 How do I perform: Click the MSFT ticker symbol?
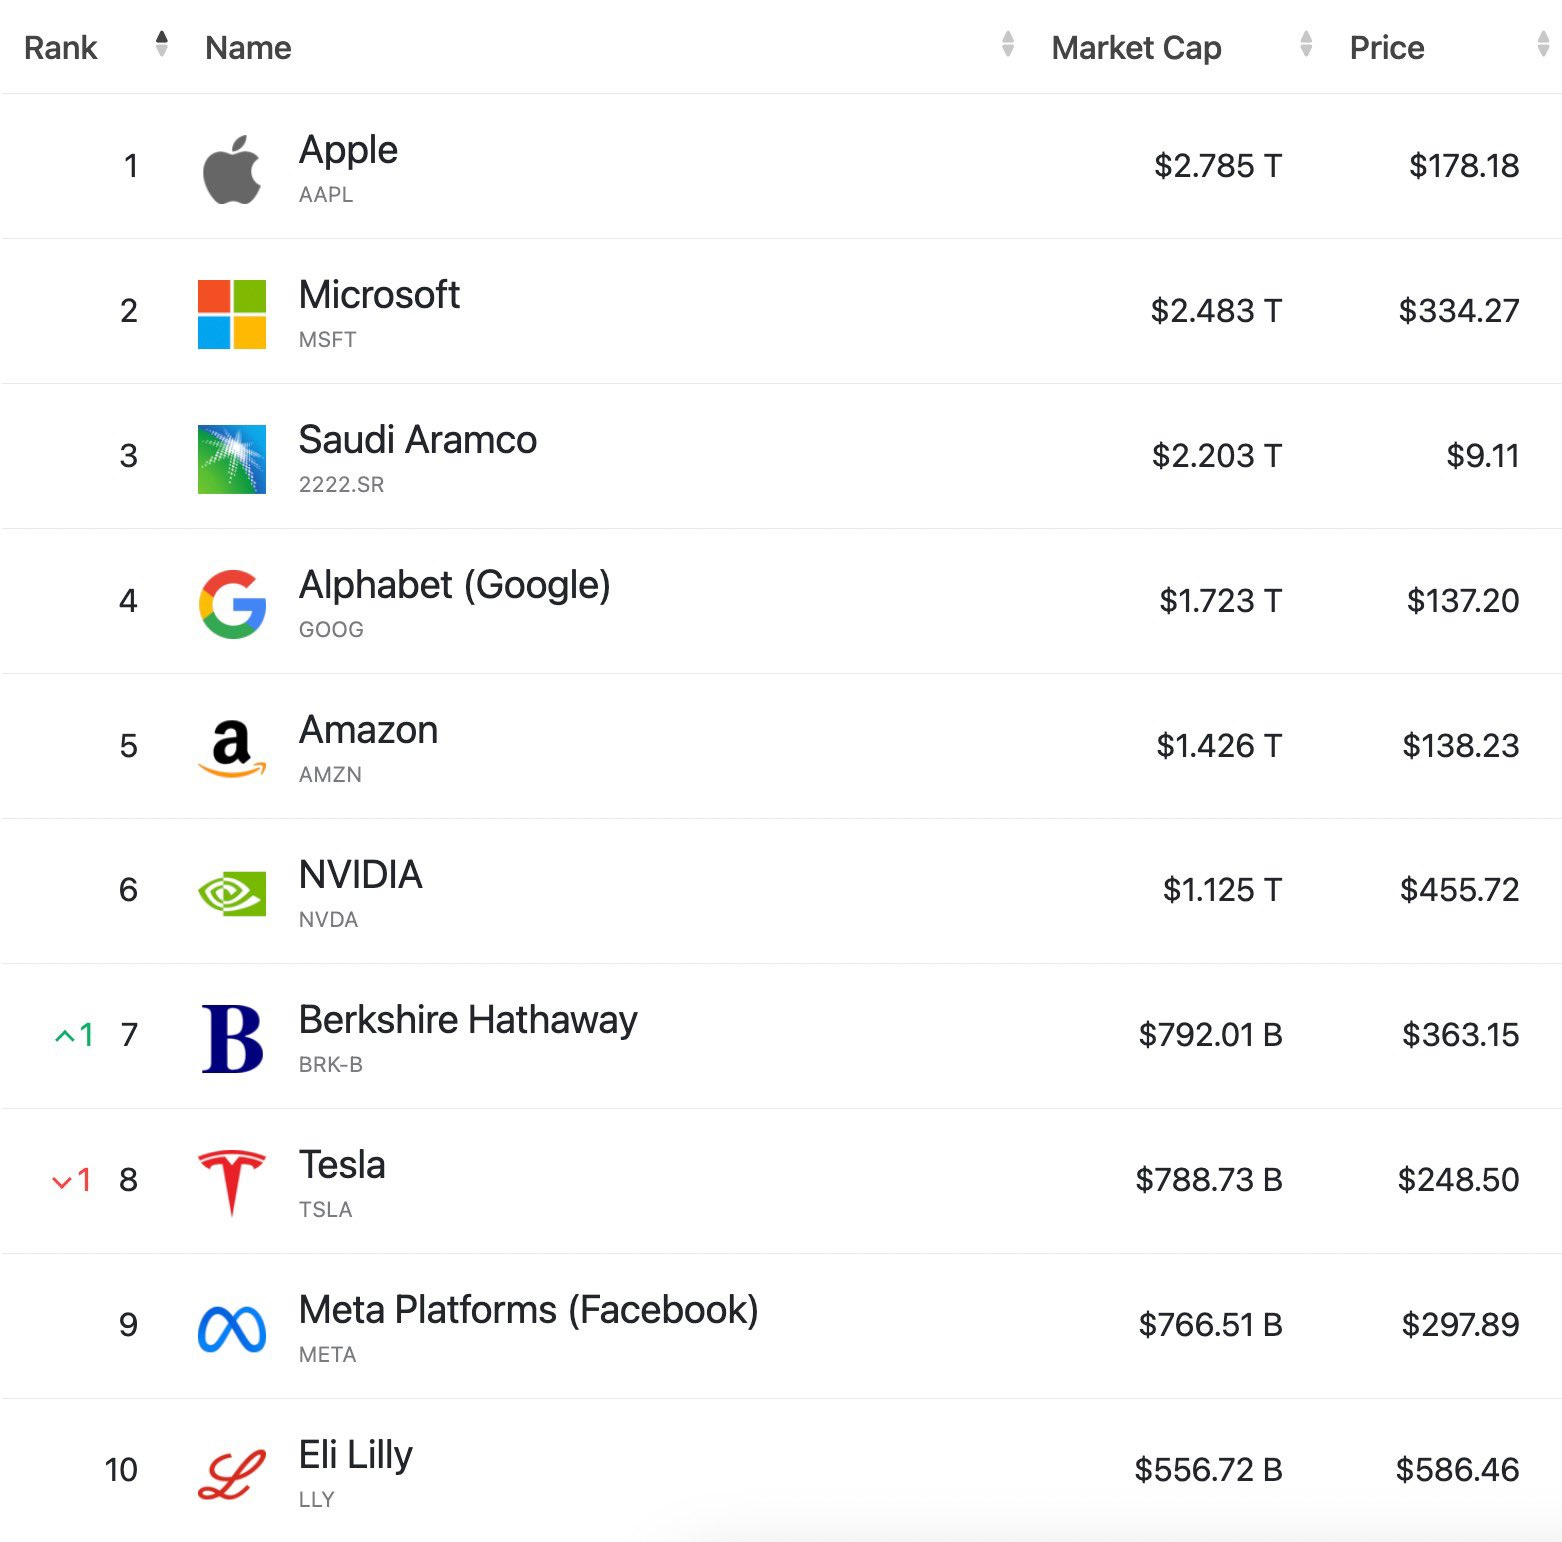pyautogui.click(x=328, y=340)
